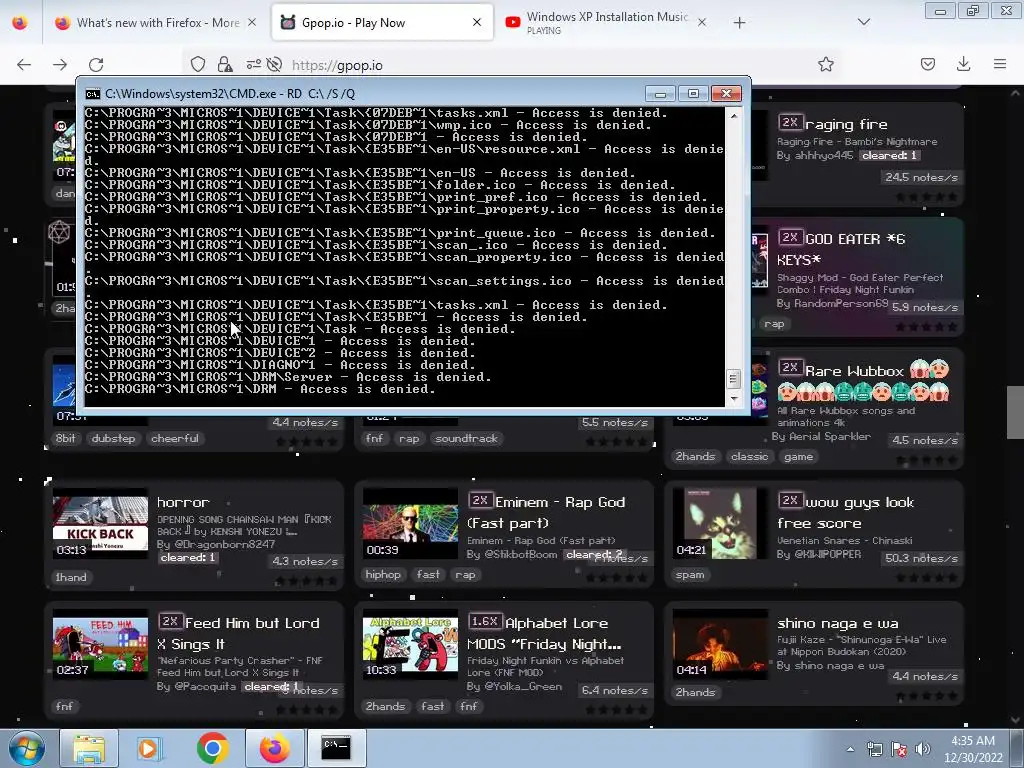Select the hiphop tag
The height and width of the screenshot is (768, 1024).
coord(383,575)
